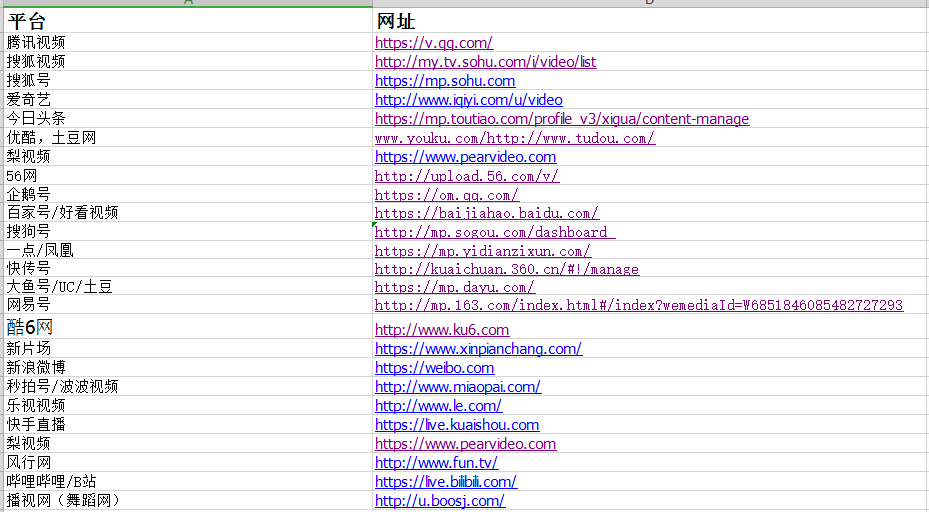The image size is (929, 512).
Task: Open the live.bilibili.com link
Action: click(446, 481)
